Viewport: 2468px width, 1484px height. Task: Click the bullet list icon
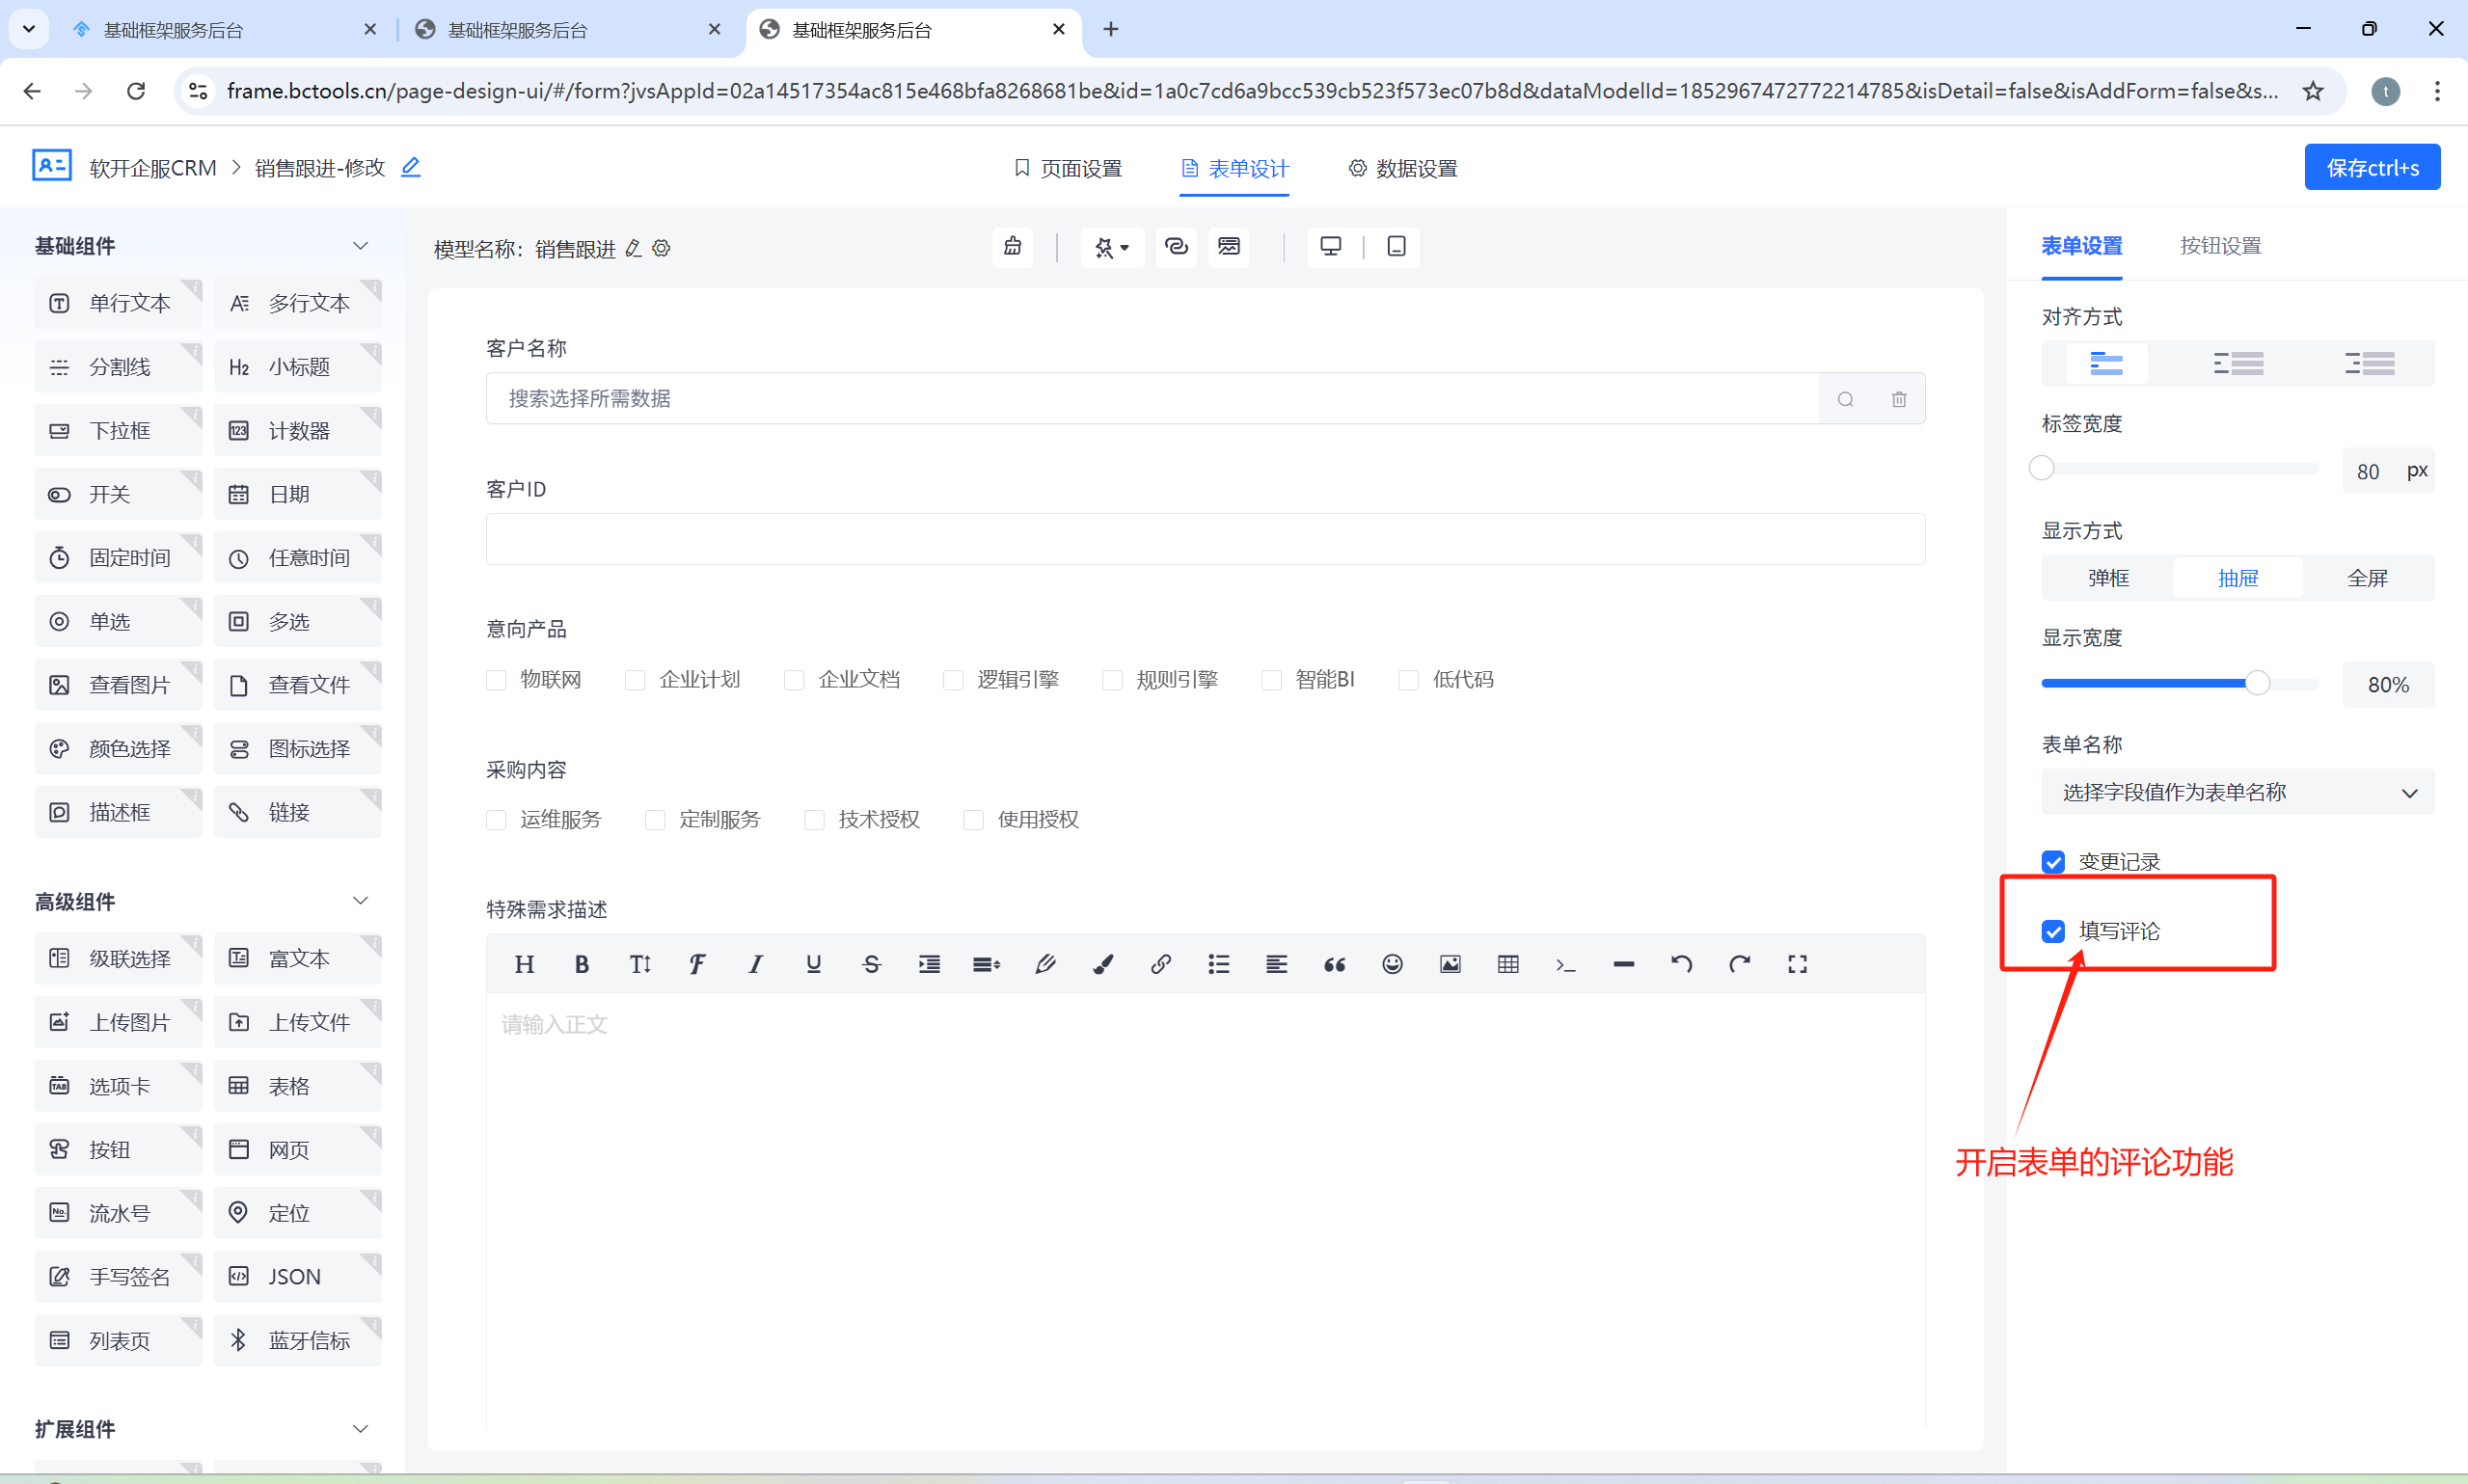coord(1219,964)
